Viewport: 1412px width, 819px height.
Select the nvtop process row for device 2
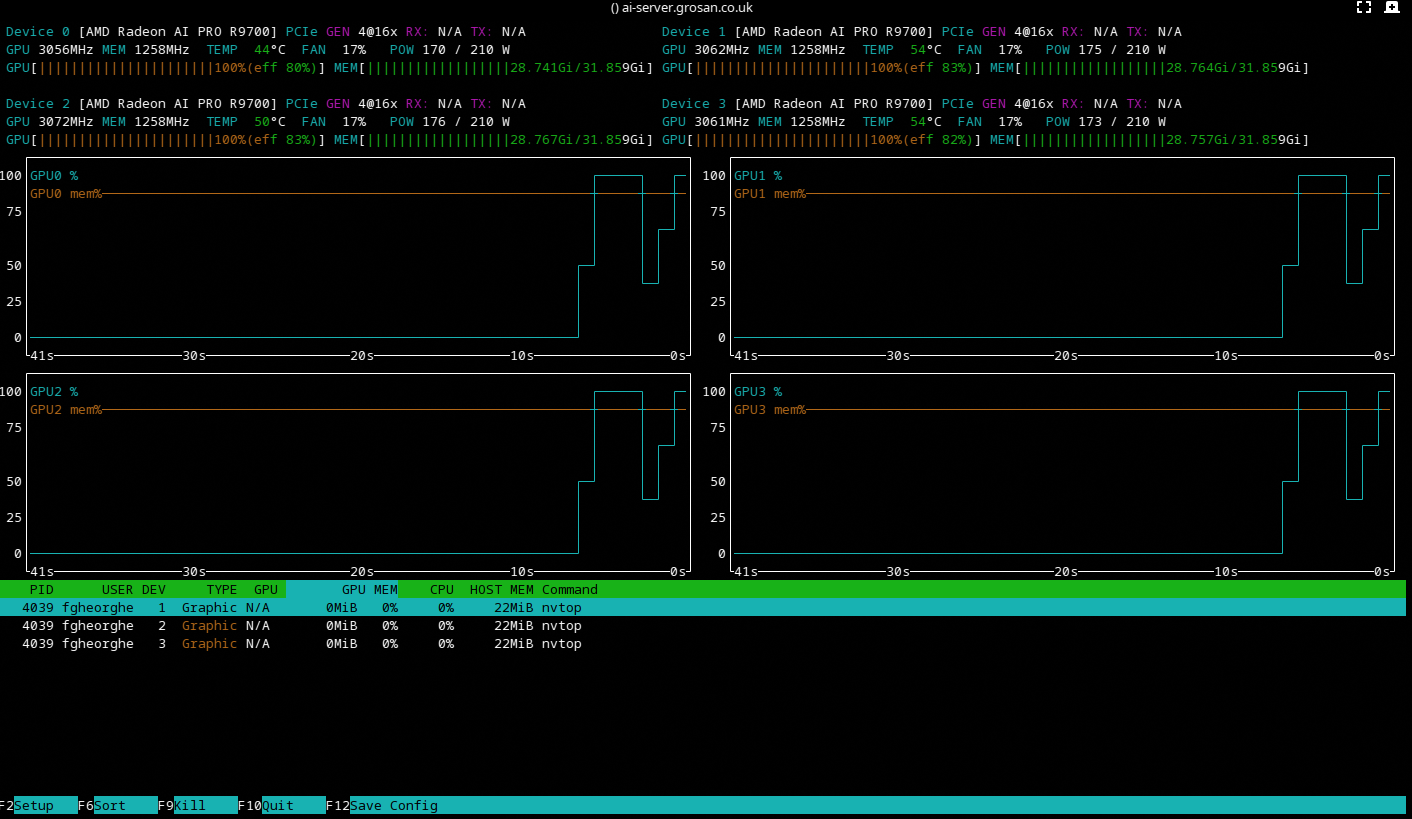click(x=703, y=626)
